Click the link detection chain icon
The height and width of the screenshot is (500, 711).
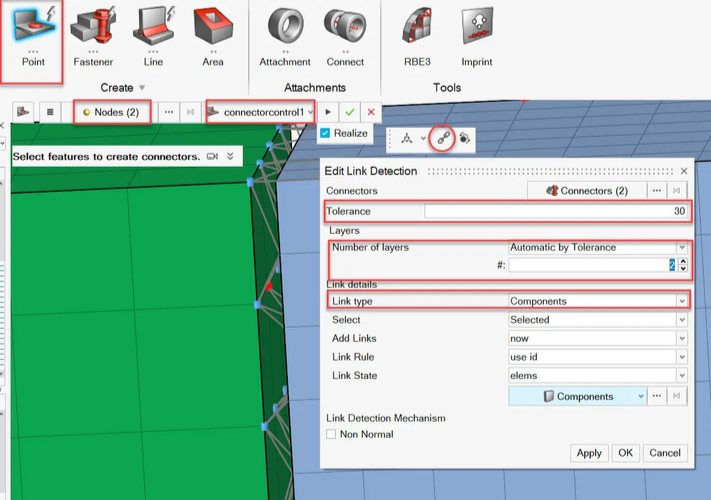pyautogui.click(x=442, y=139)
